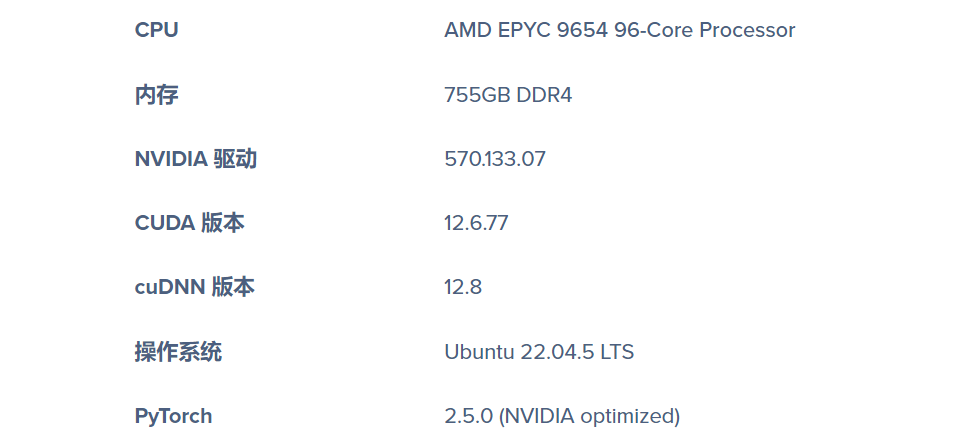Click the CUDA 版本 label
The width and height of the screenshot is (958, 448).
click(x=189, y=223)
